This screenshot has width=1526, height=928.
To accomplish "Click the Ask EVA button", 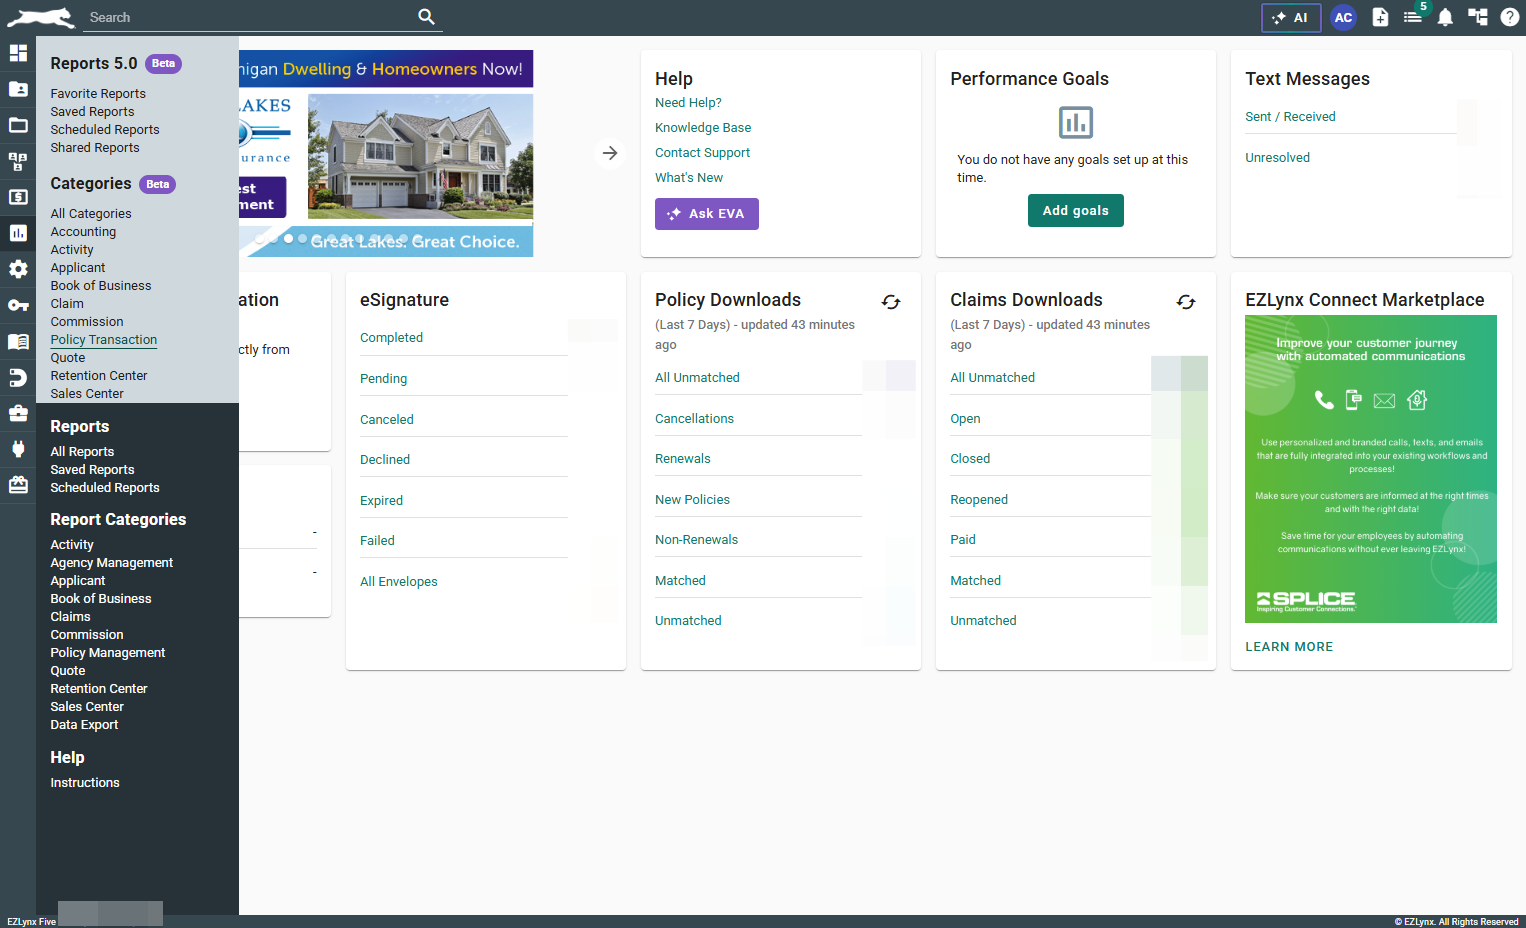I will tap(707, 214).
